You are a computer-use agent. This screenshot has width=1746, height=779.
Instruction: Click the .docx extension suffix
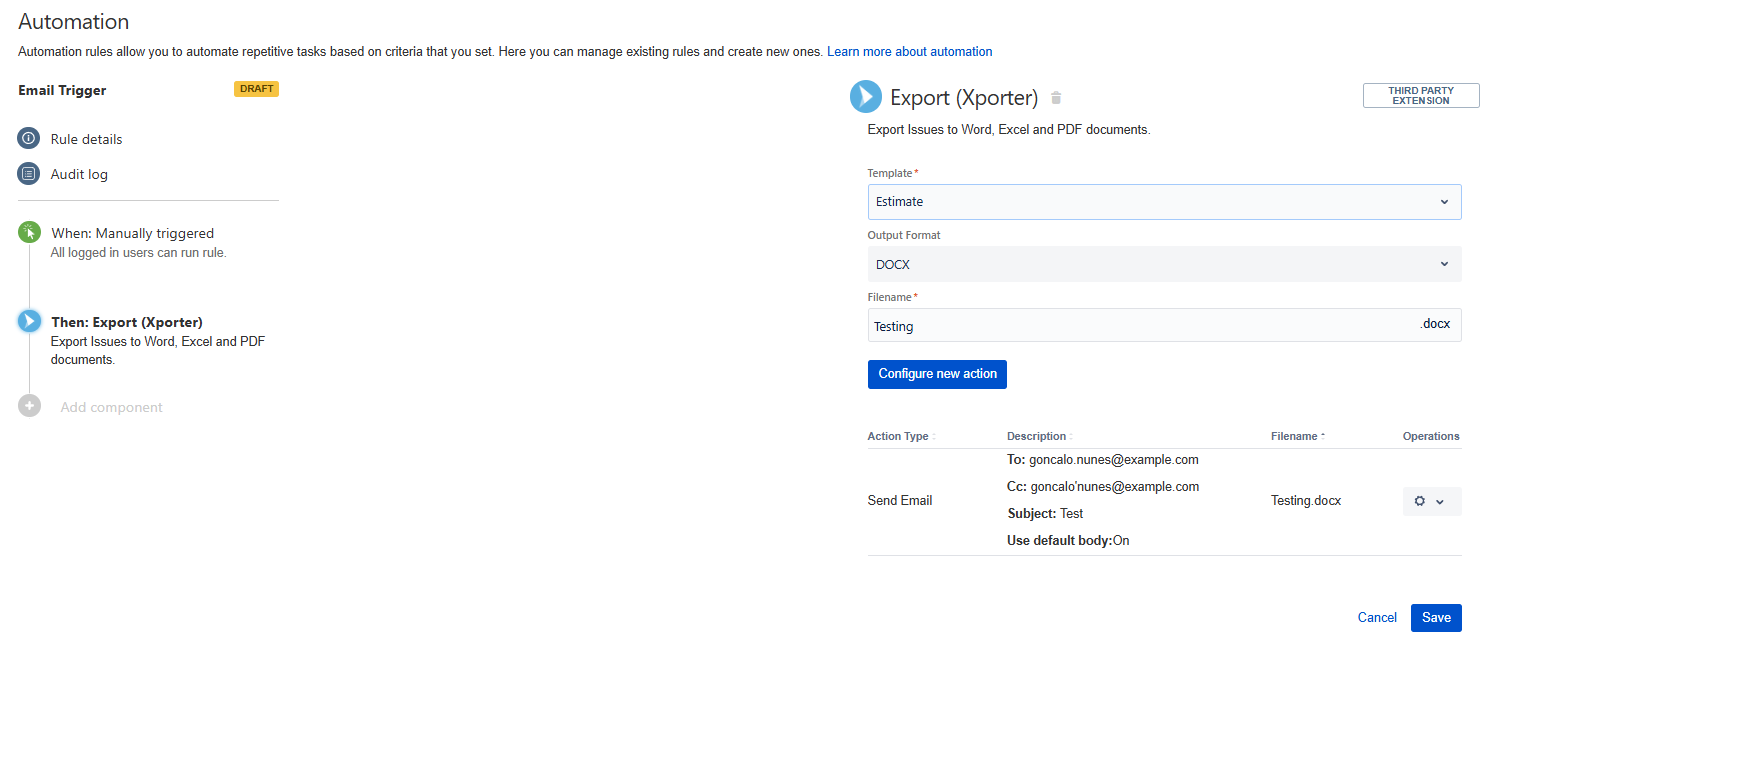pos(1435,324)
